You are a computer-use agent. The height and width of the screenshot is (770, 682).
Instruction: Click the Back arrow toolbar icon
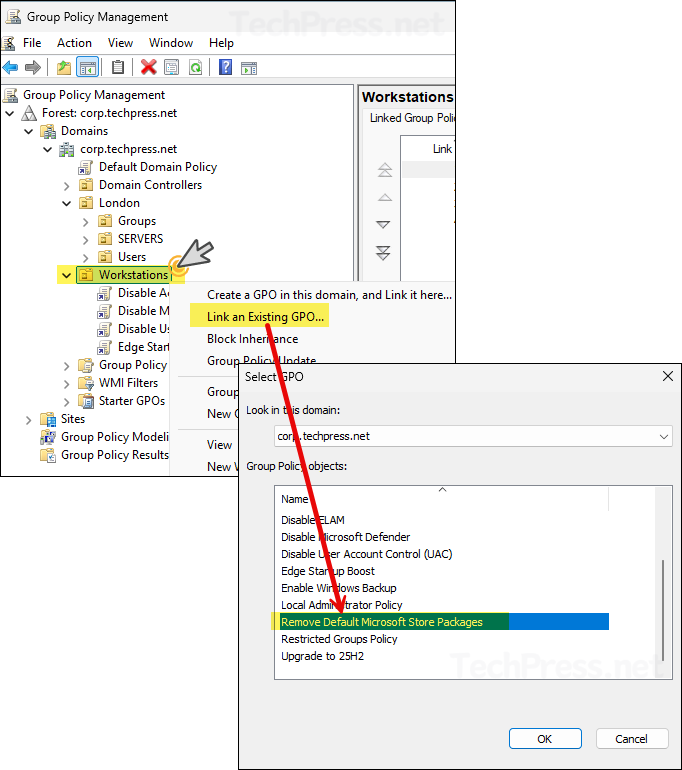(10, 67)
